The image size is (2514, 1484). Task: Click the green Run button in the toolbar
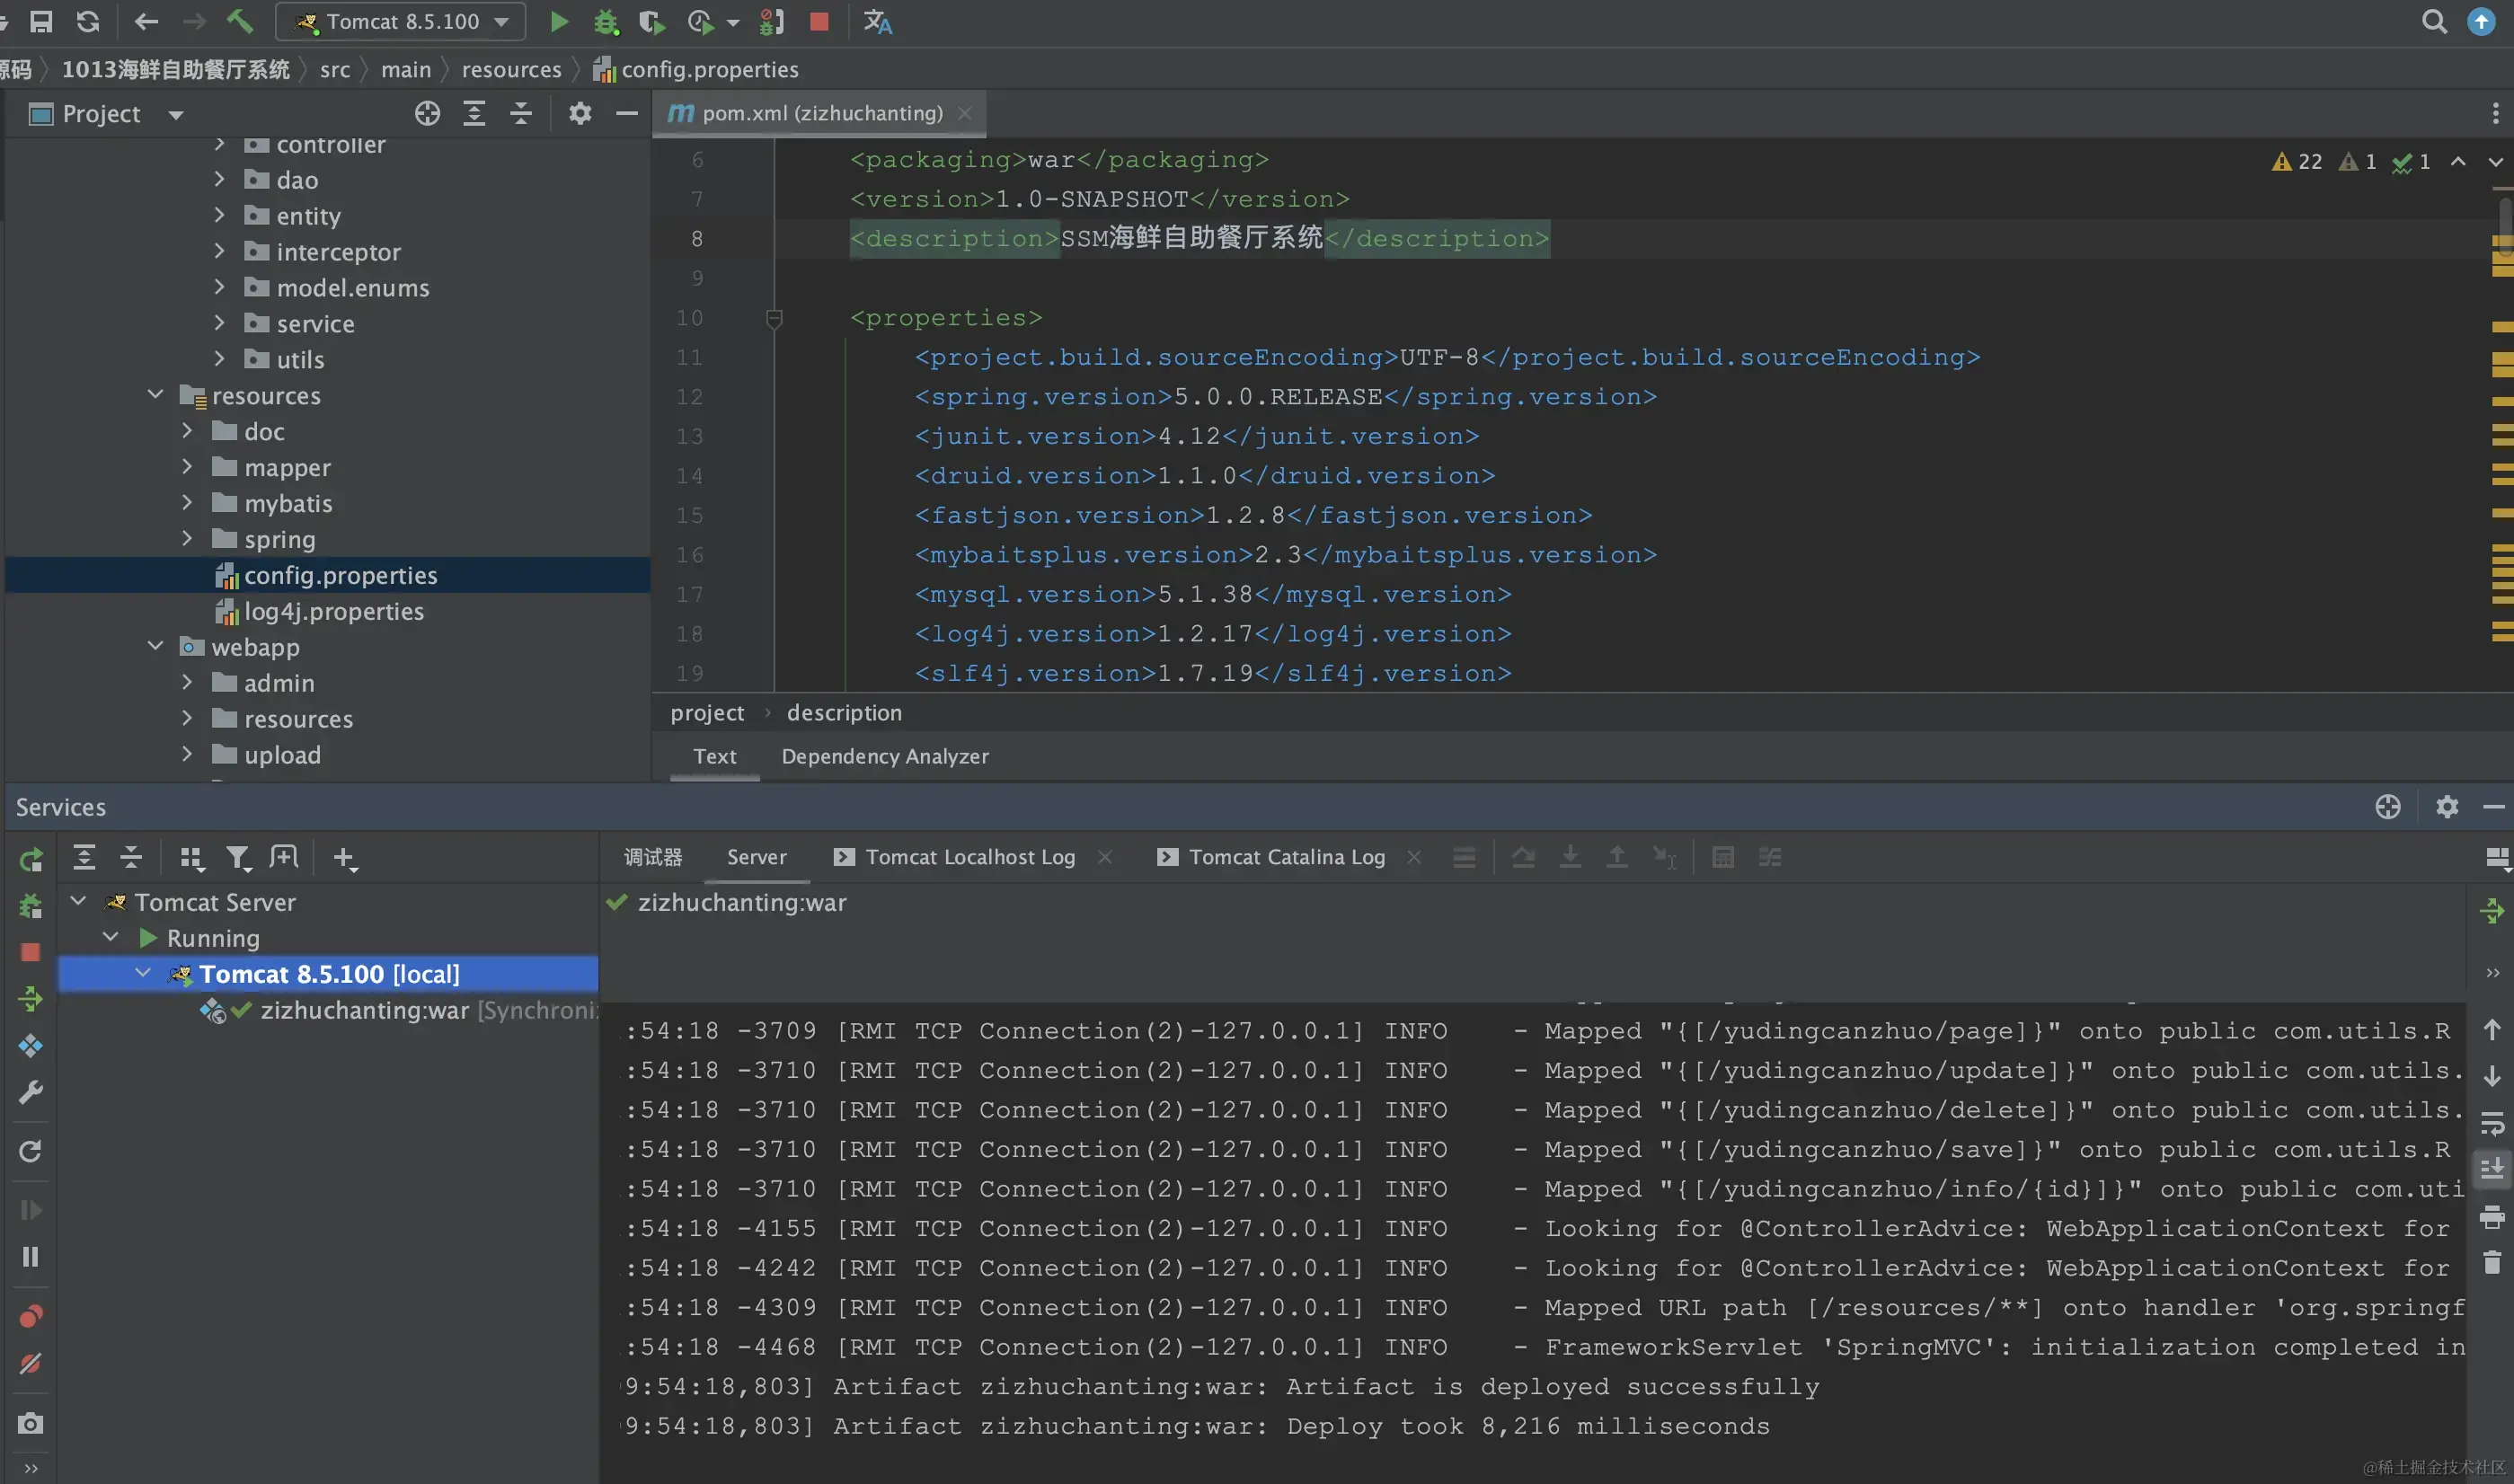coord(559,21)
